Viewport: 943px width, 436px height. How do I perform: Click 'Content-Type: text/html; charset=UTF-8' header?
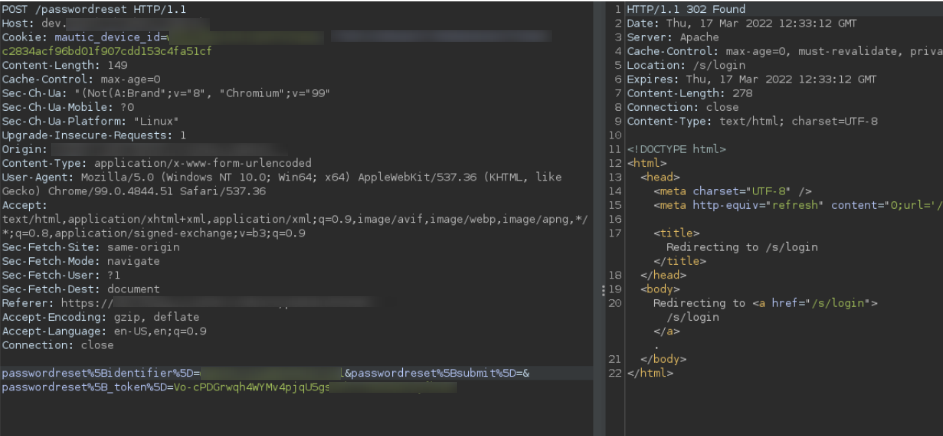click(752, 121)
